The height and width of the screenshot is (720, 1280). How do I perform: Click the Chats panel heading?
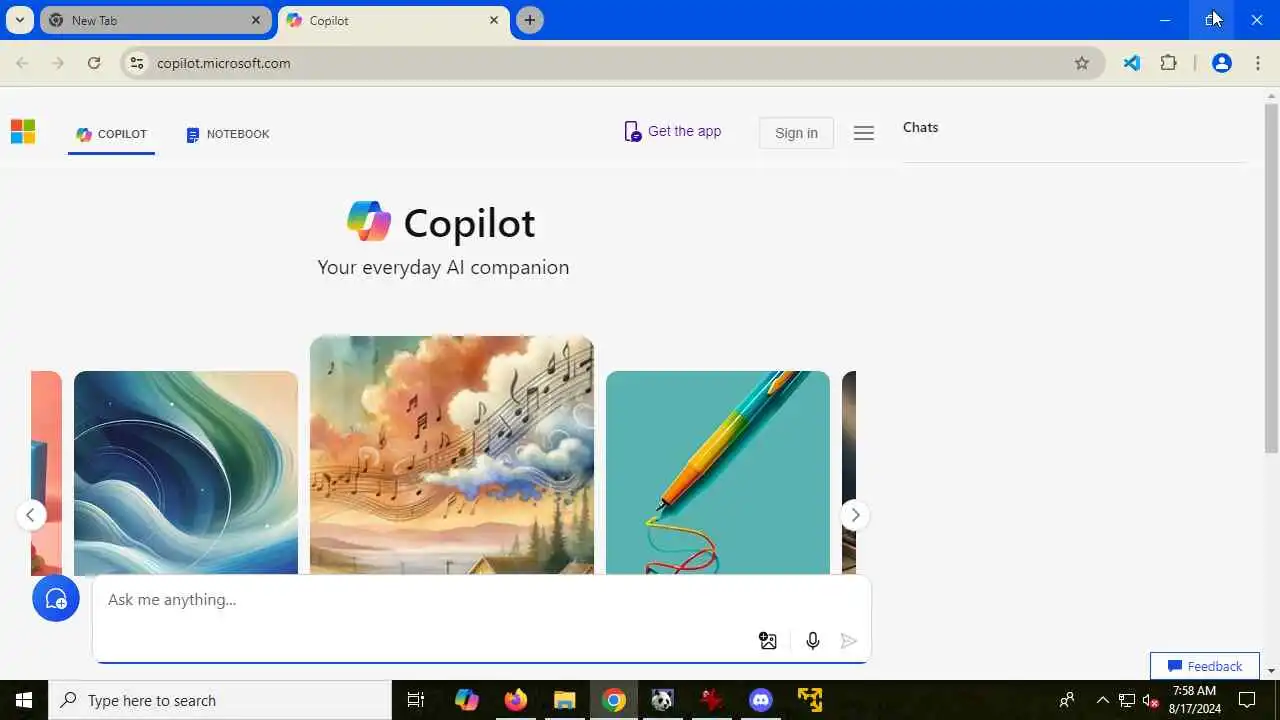click(920, 127)
